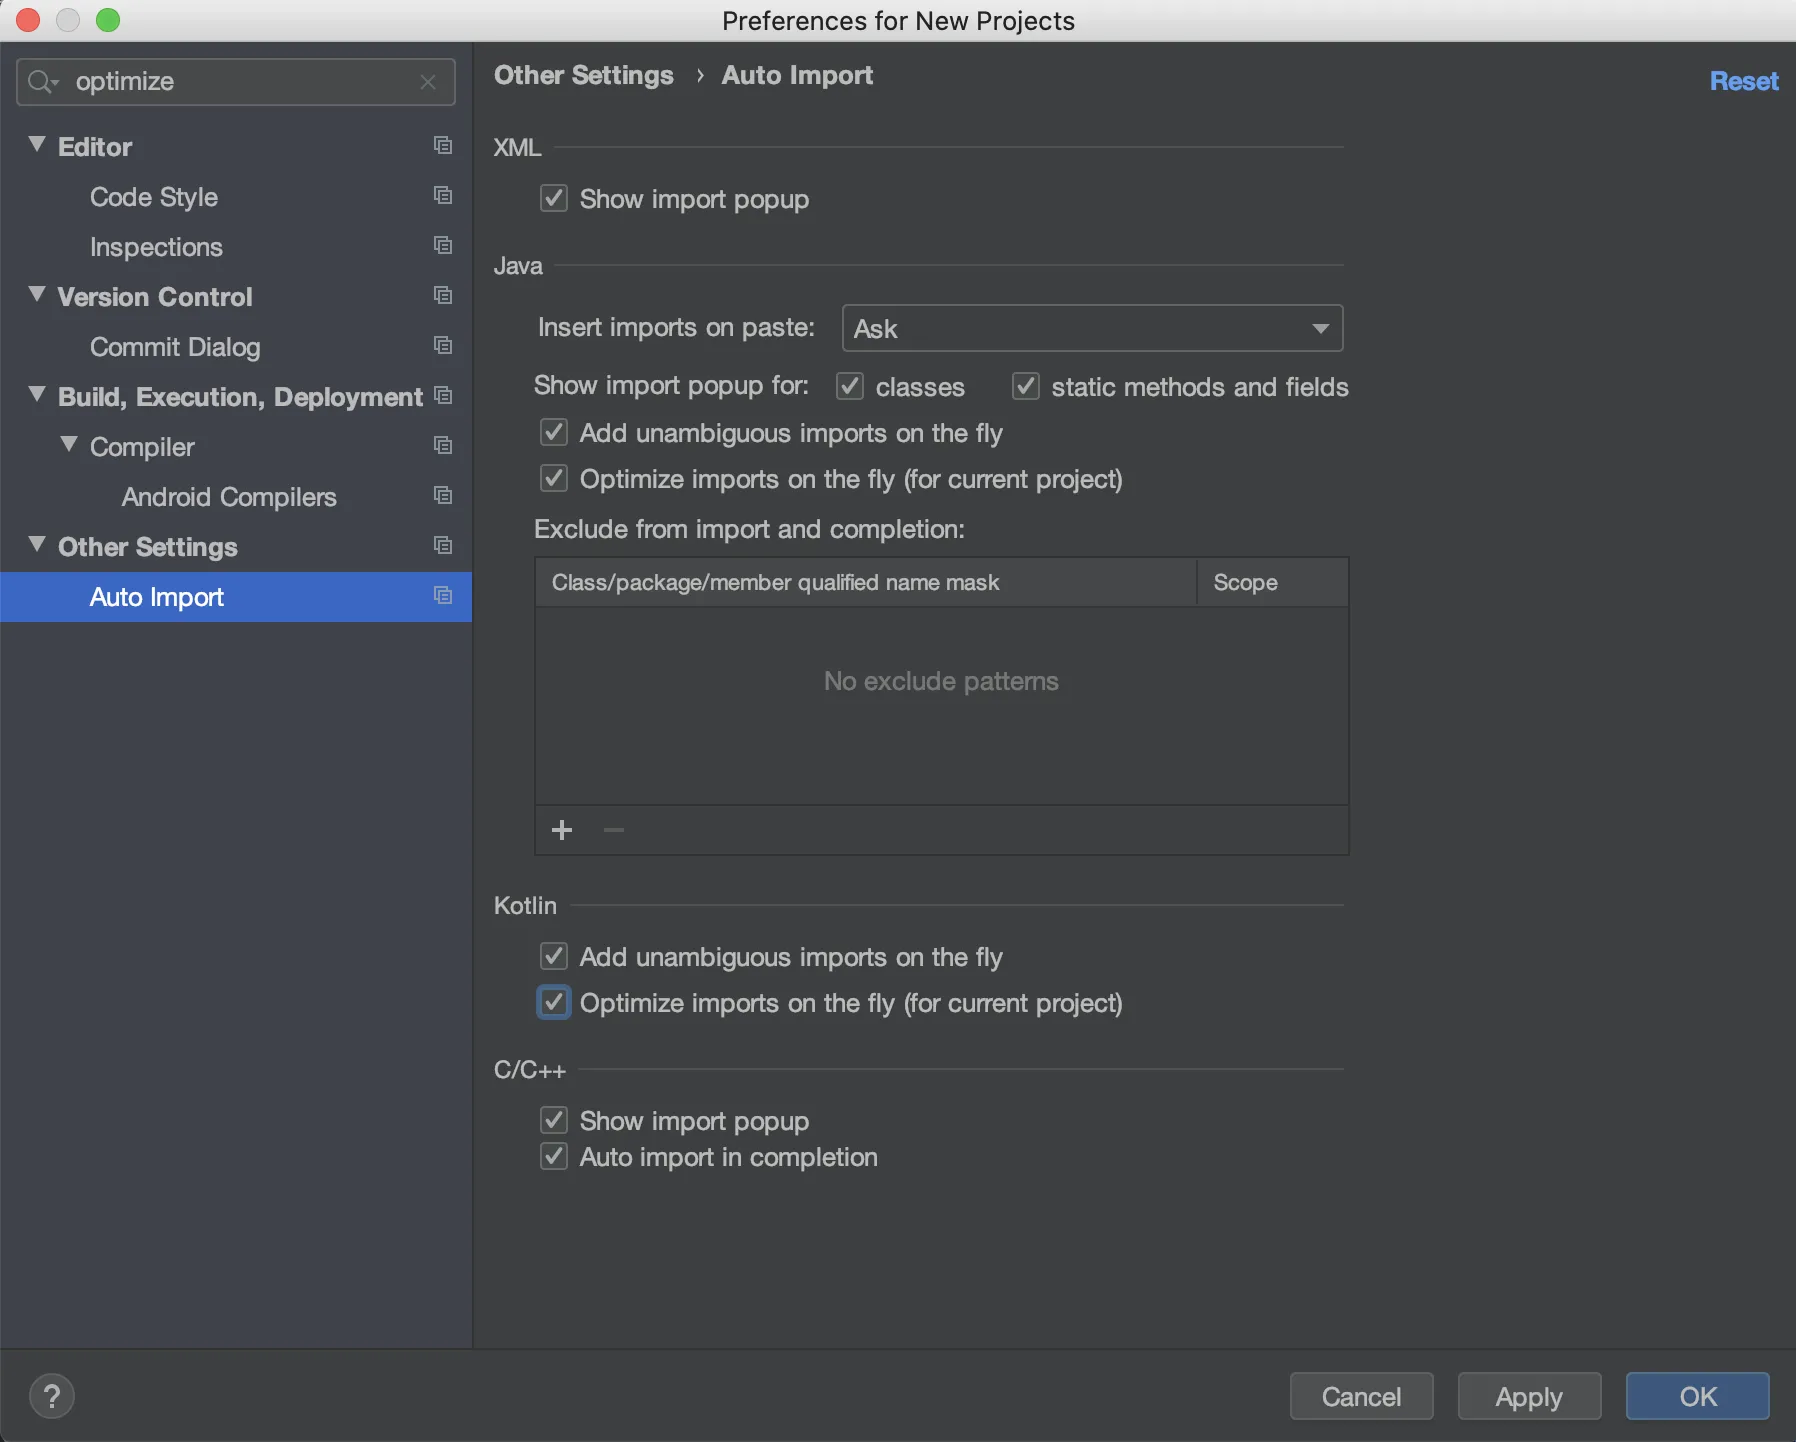Click the copy icon beside Commit Dialog
Viewport: 1796px width, 1442px height.
443,346
